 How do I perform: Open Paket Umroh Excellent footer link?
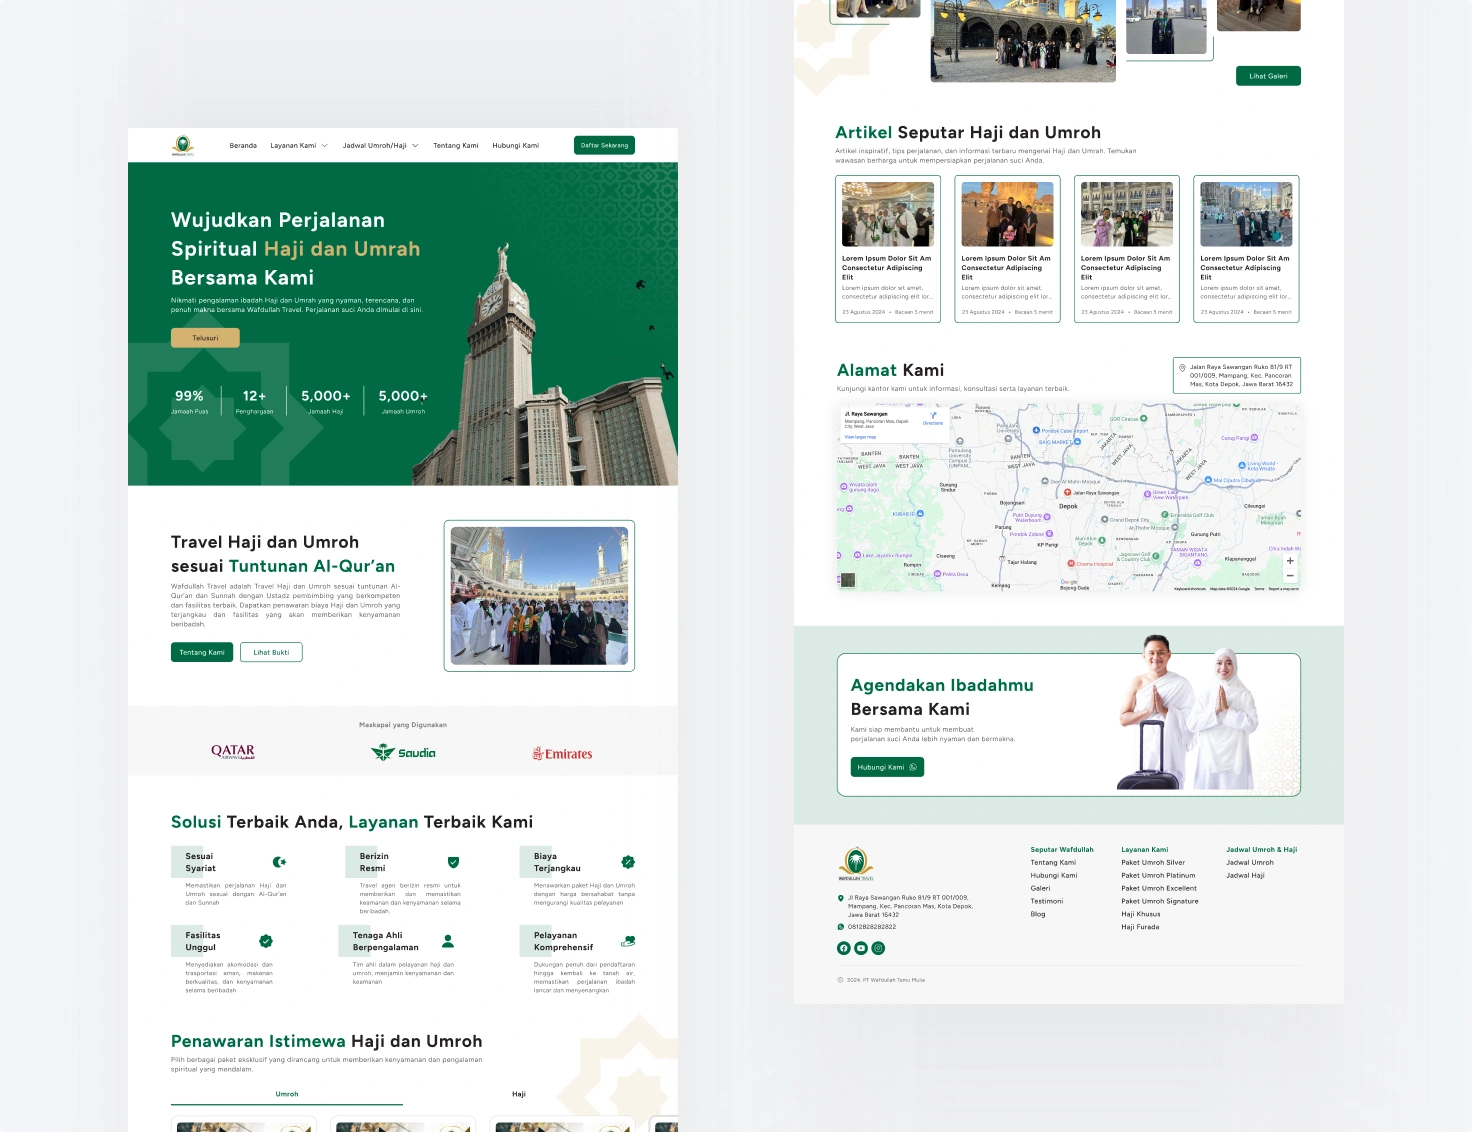[1159, 888]
